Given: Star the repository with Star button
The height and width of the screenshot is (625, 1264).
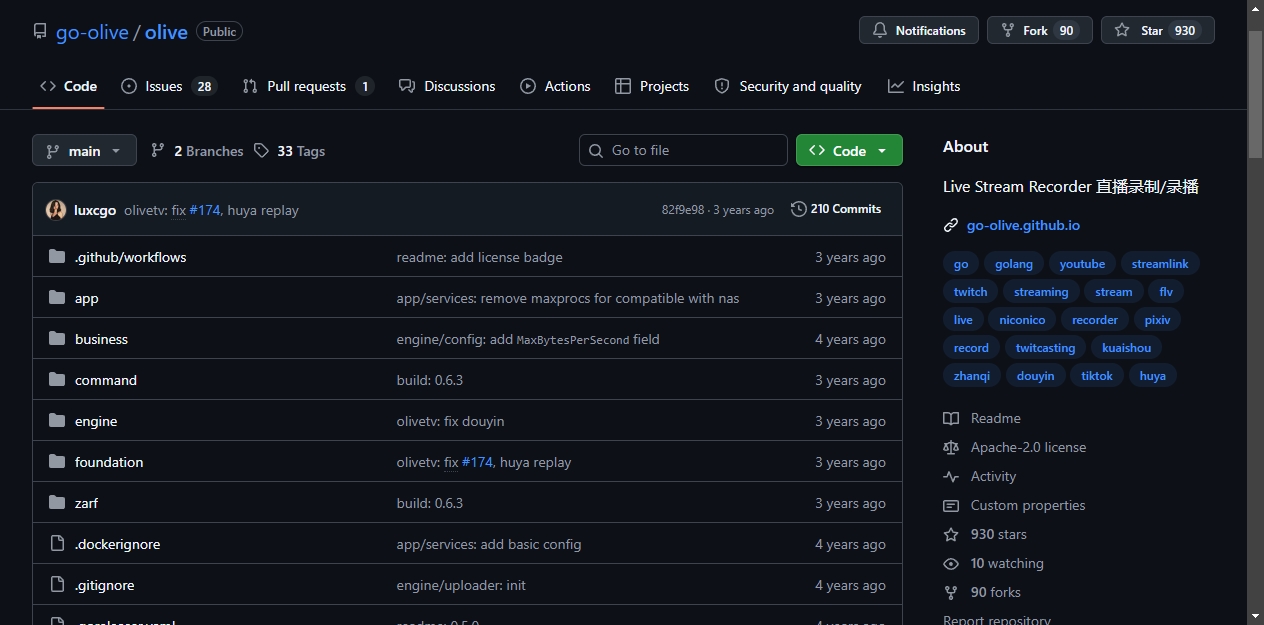Looking at the screenshot, I should point(1158,31).
